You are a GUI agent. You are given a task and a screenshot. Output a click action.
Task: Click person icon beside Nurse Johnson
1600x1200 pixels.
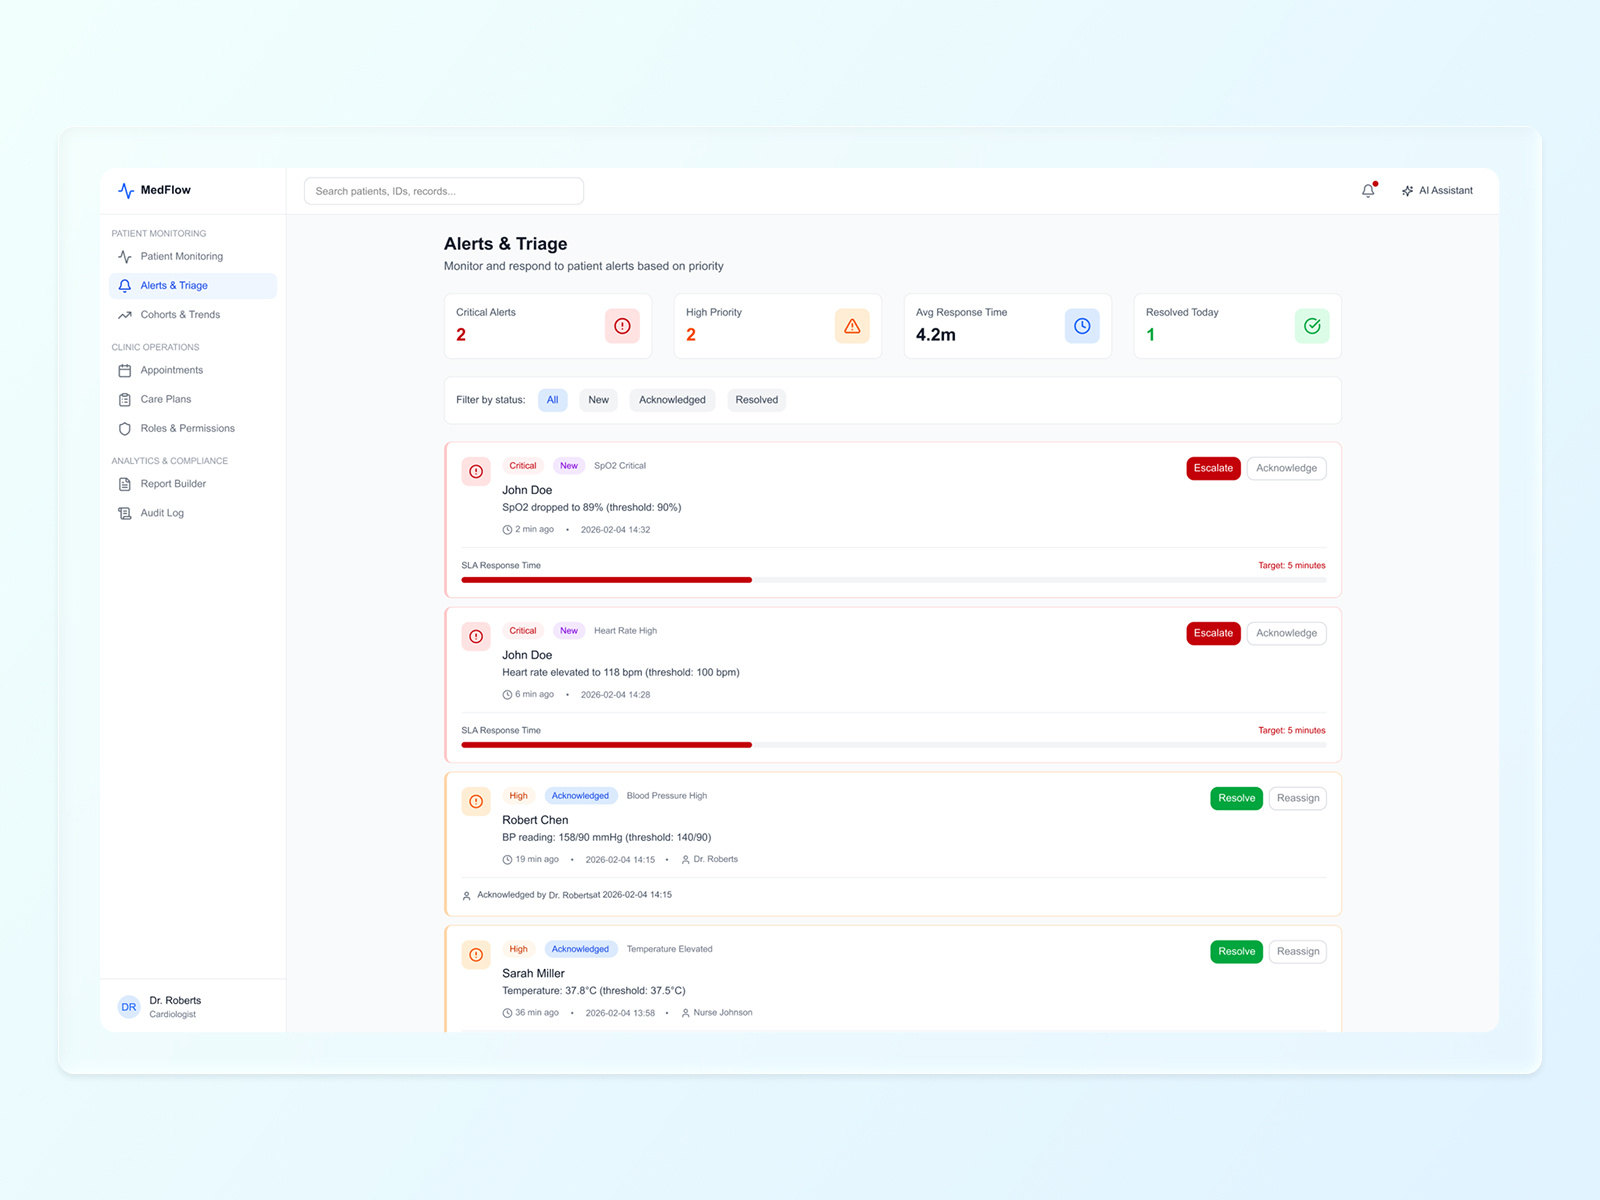pos(685,1013)
